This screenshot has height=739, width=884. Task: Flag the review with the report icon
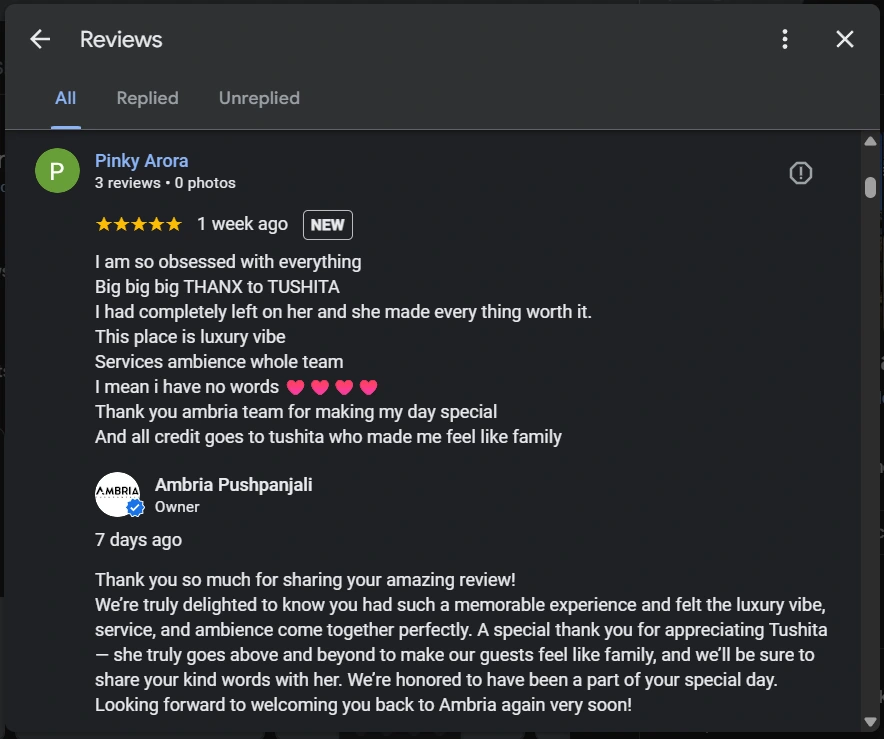pos(800,173)
